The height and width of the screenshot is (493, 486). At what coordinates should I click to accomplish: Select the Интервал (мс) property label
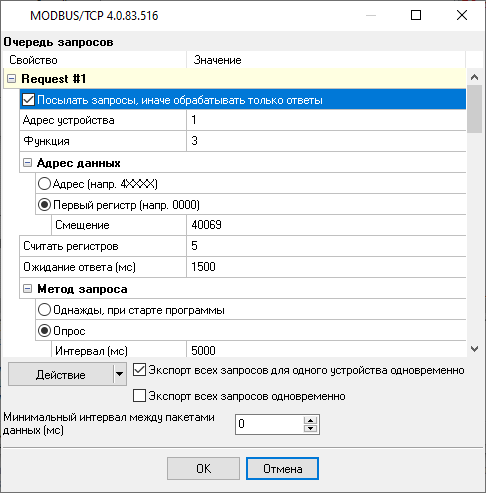point(91,351)
